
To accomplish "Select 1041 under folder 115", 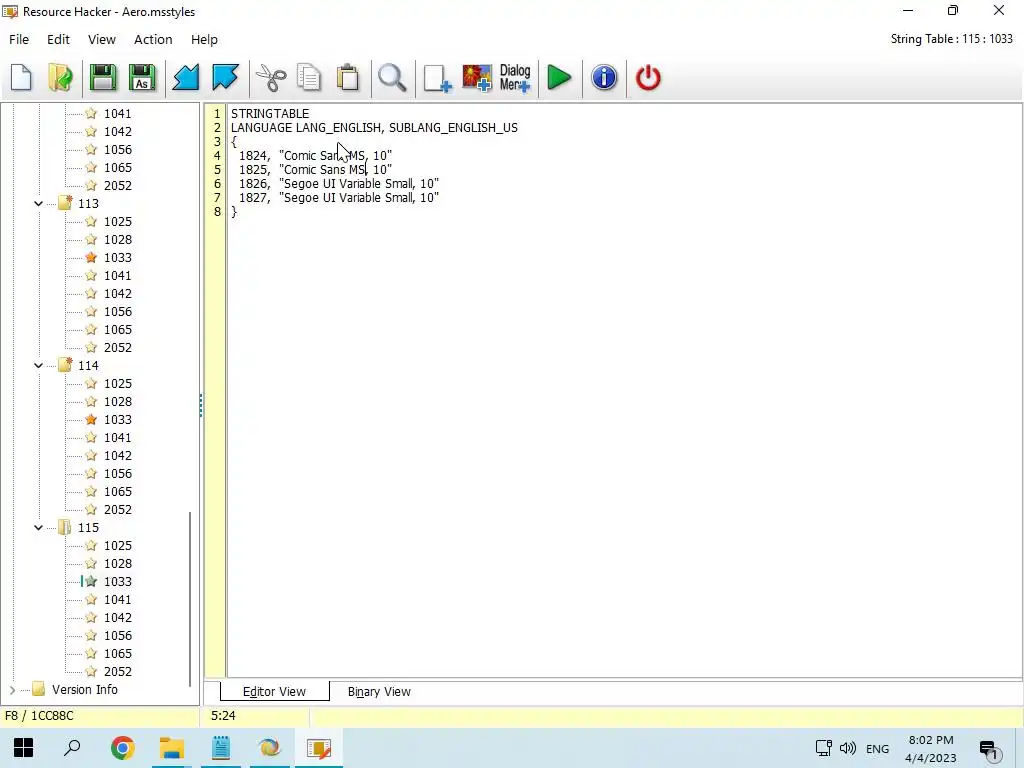I will pos(118,600).
